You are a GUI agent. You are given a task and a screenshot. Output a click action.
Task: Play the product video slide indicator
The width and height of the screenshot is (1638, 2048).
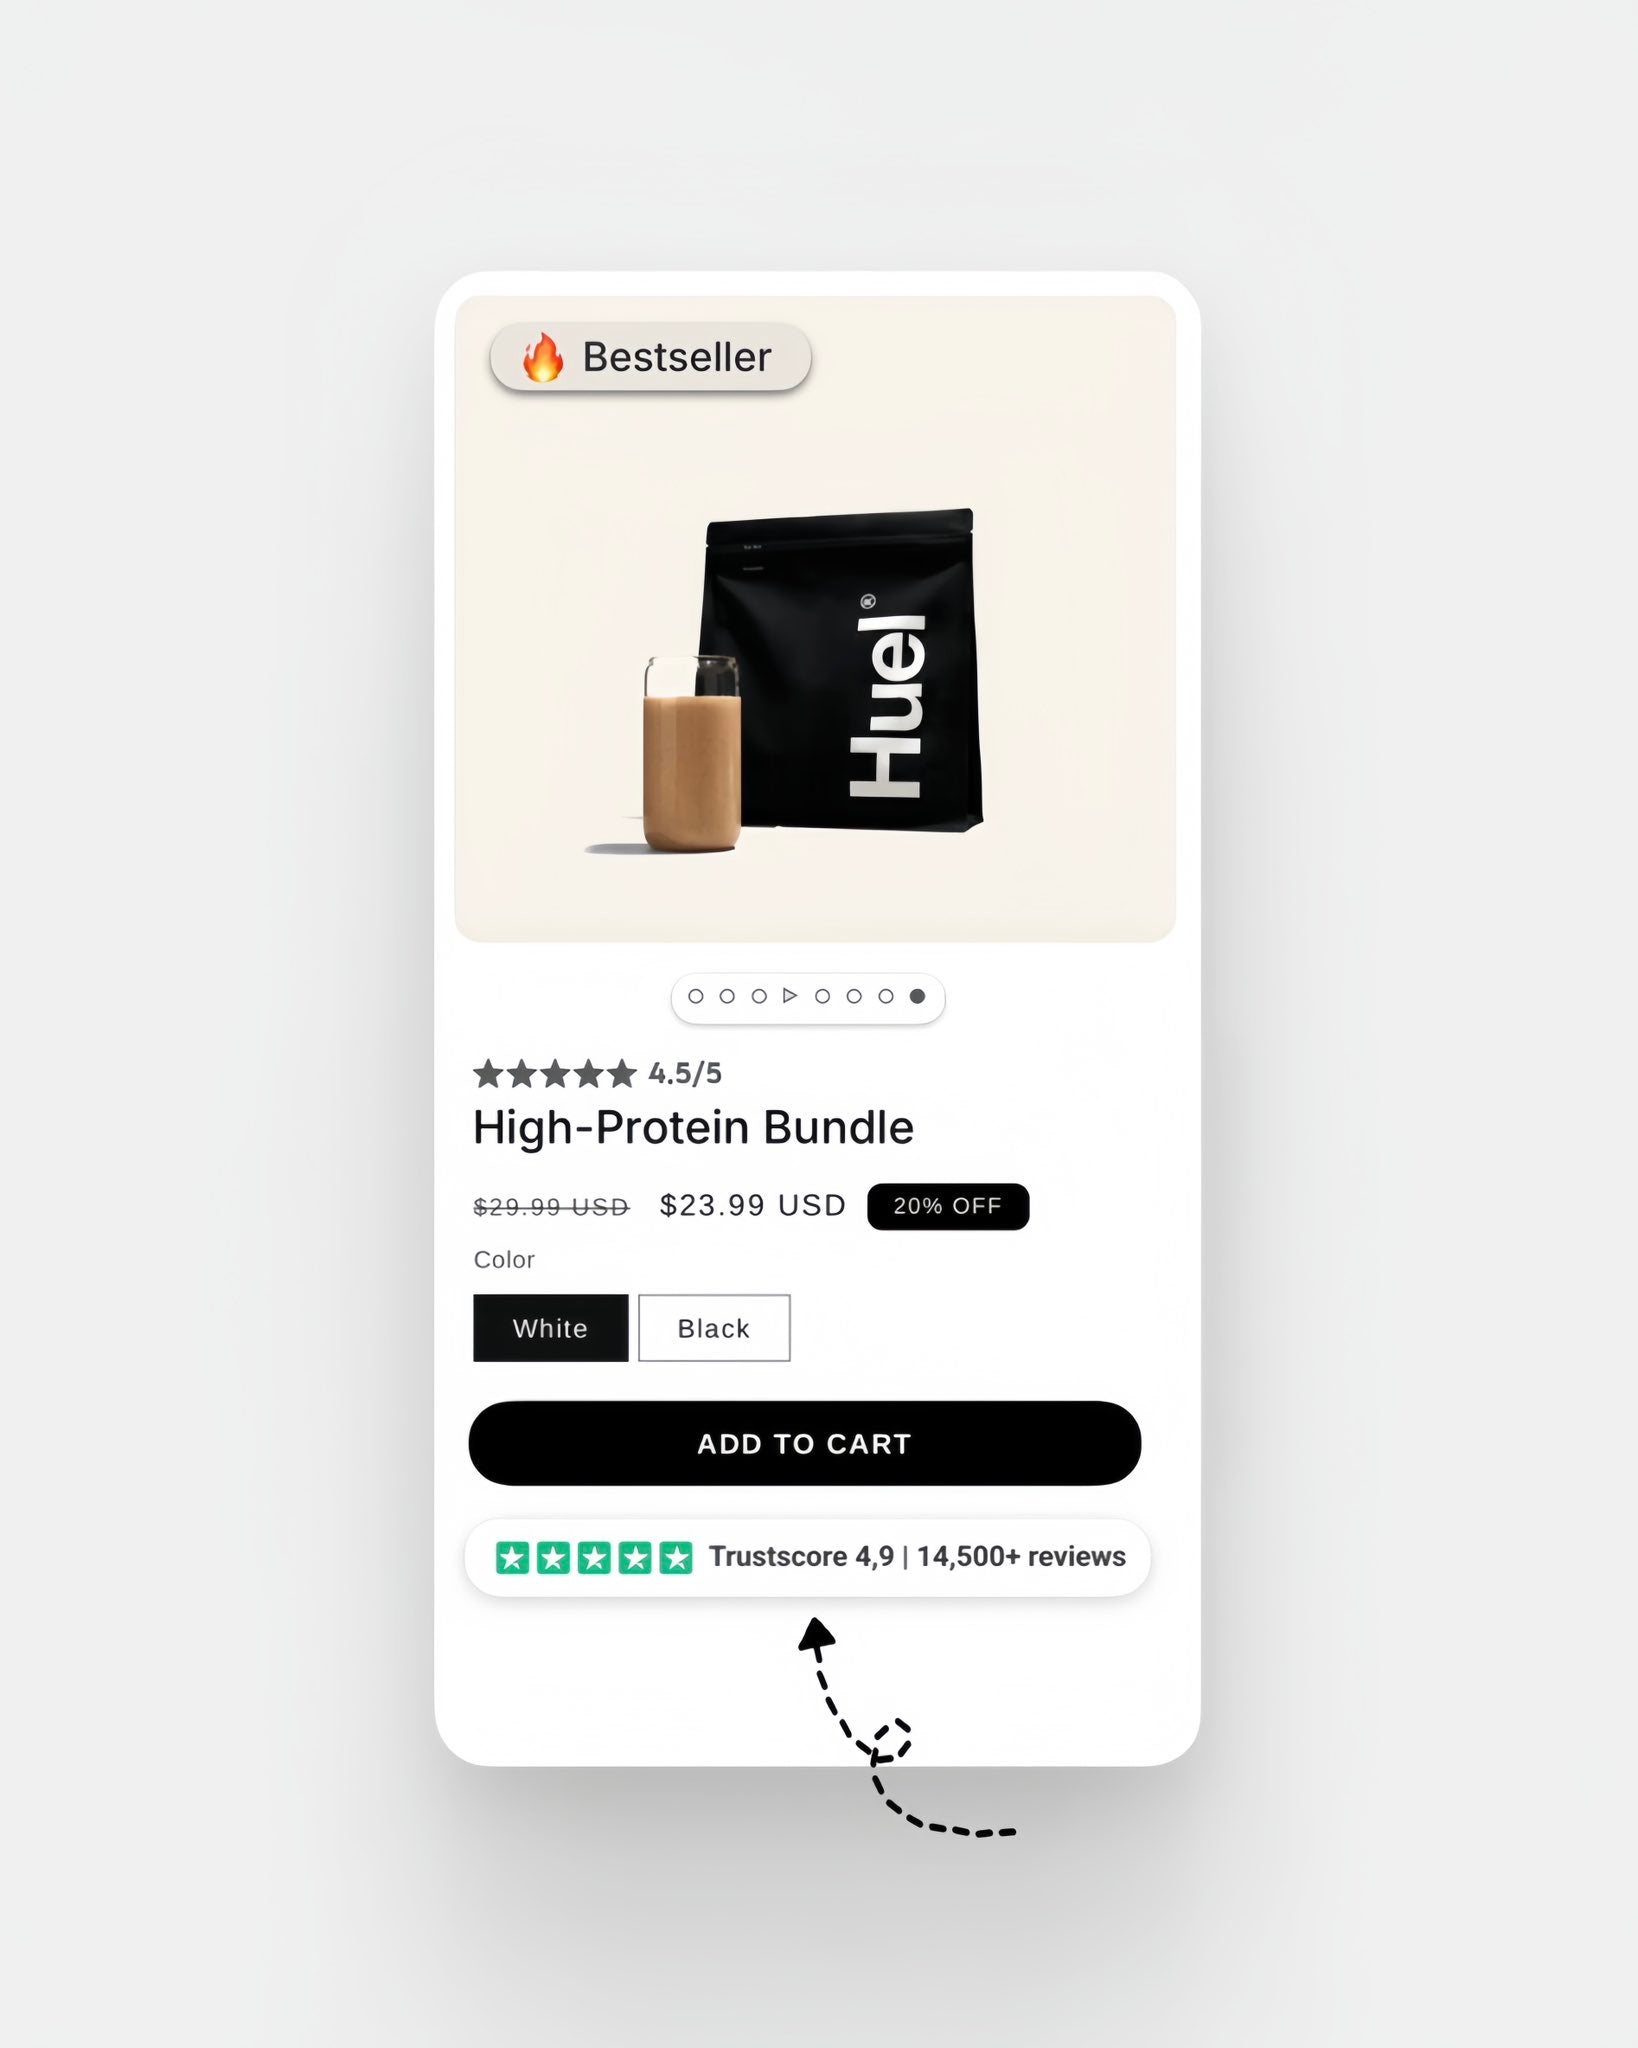coord(790,995)
